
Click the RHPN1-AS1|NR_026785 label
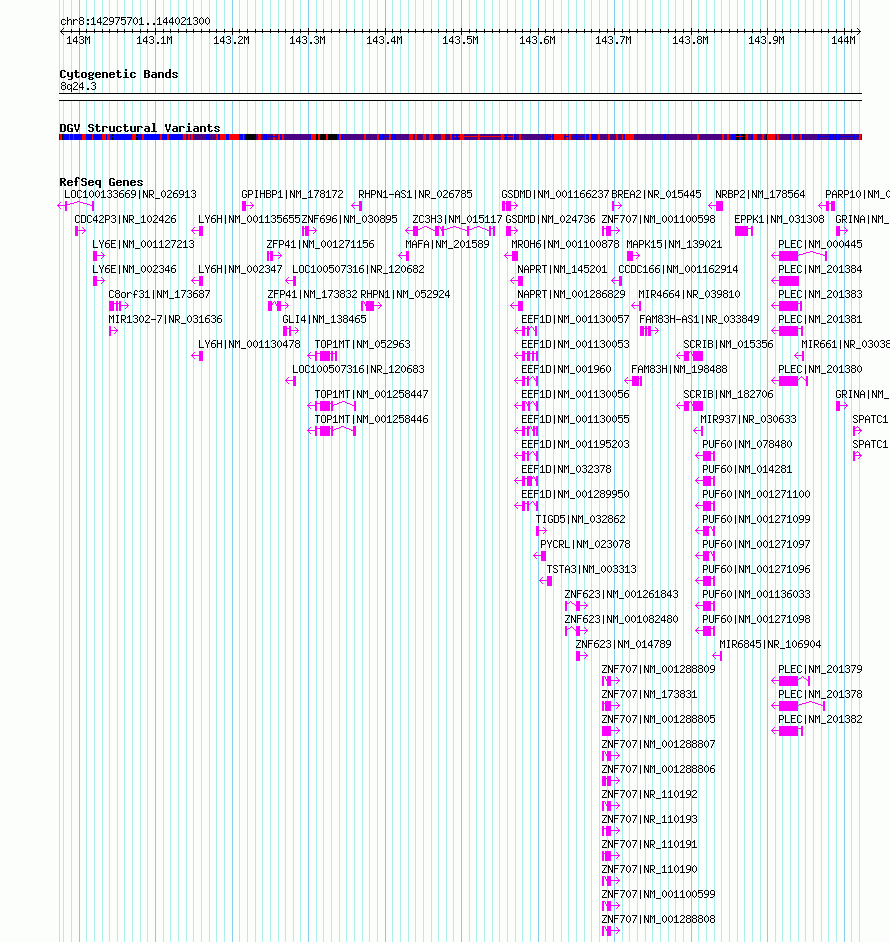[x=415, y=194]
